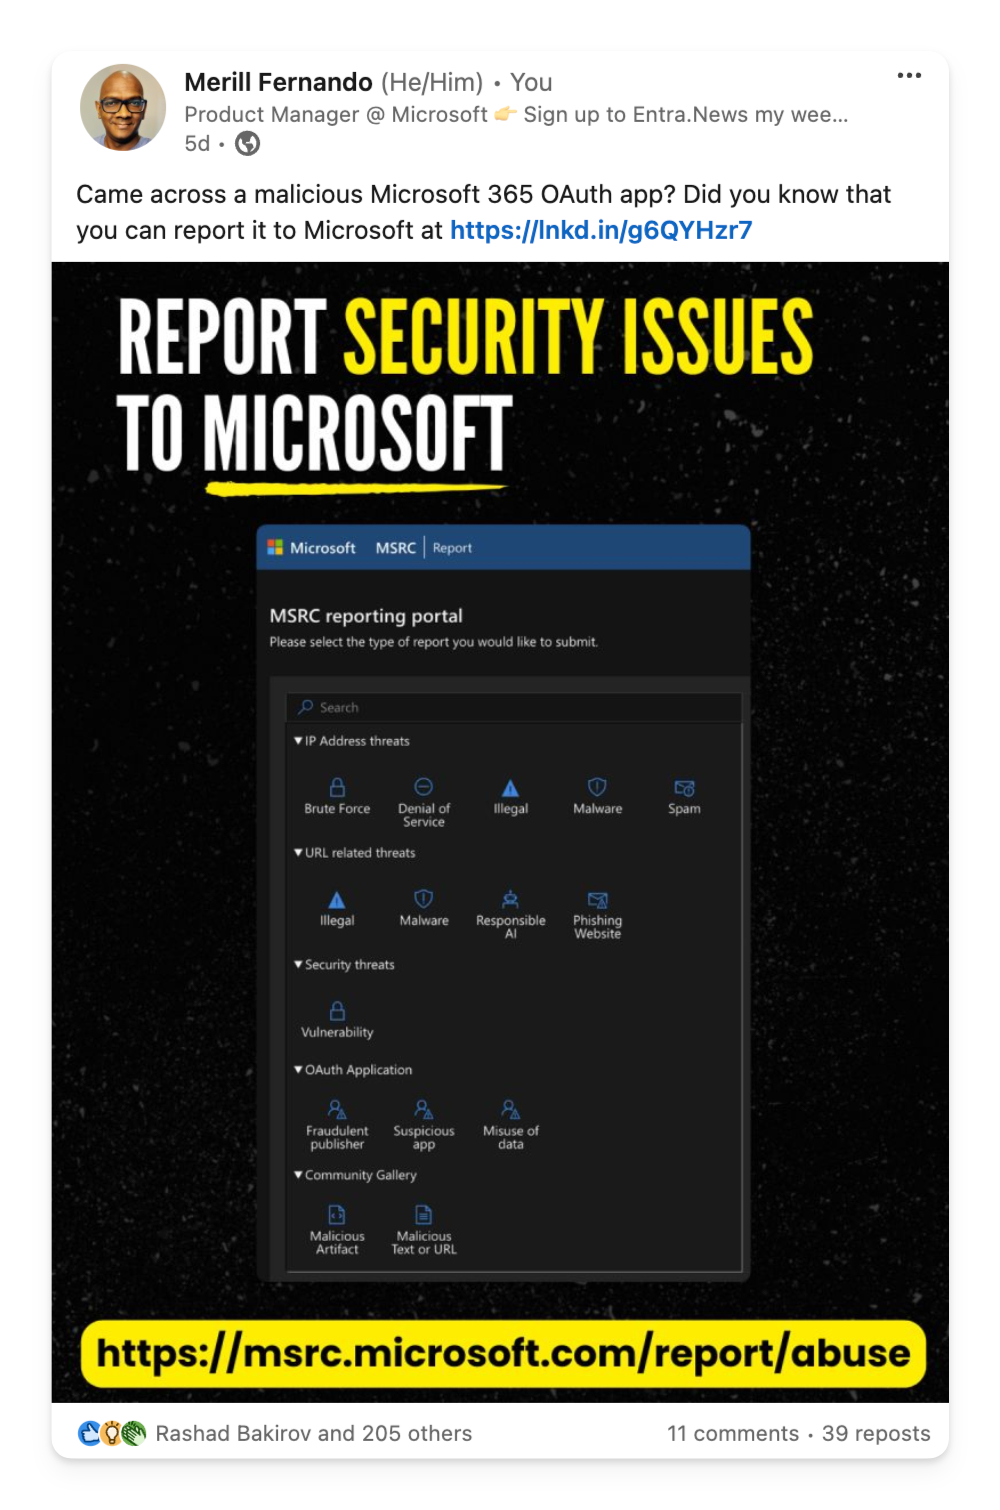Select the Misuse of data report type
Image resolution: width=1000 pixels, height=1510 pixels.
tap(510, 1125)
